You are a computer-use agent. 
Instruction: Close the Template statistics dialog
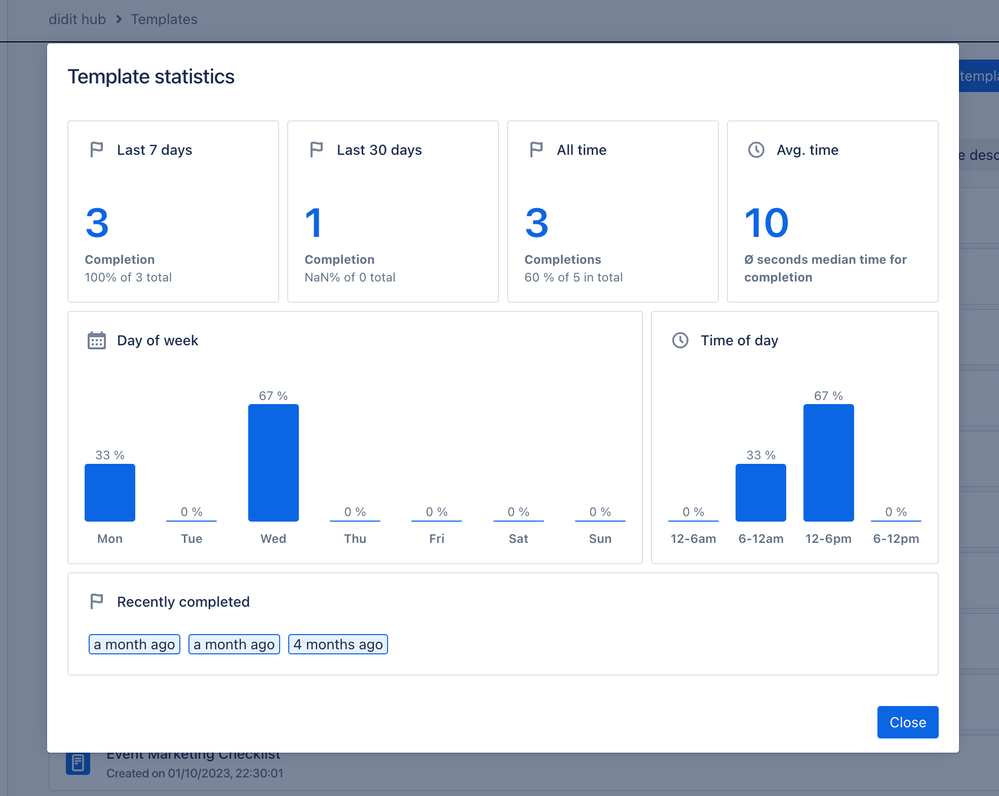[907, 722]
